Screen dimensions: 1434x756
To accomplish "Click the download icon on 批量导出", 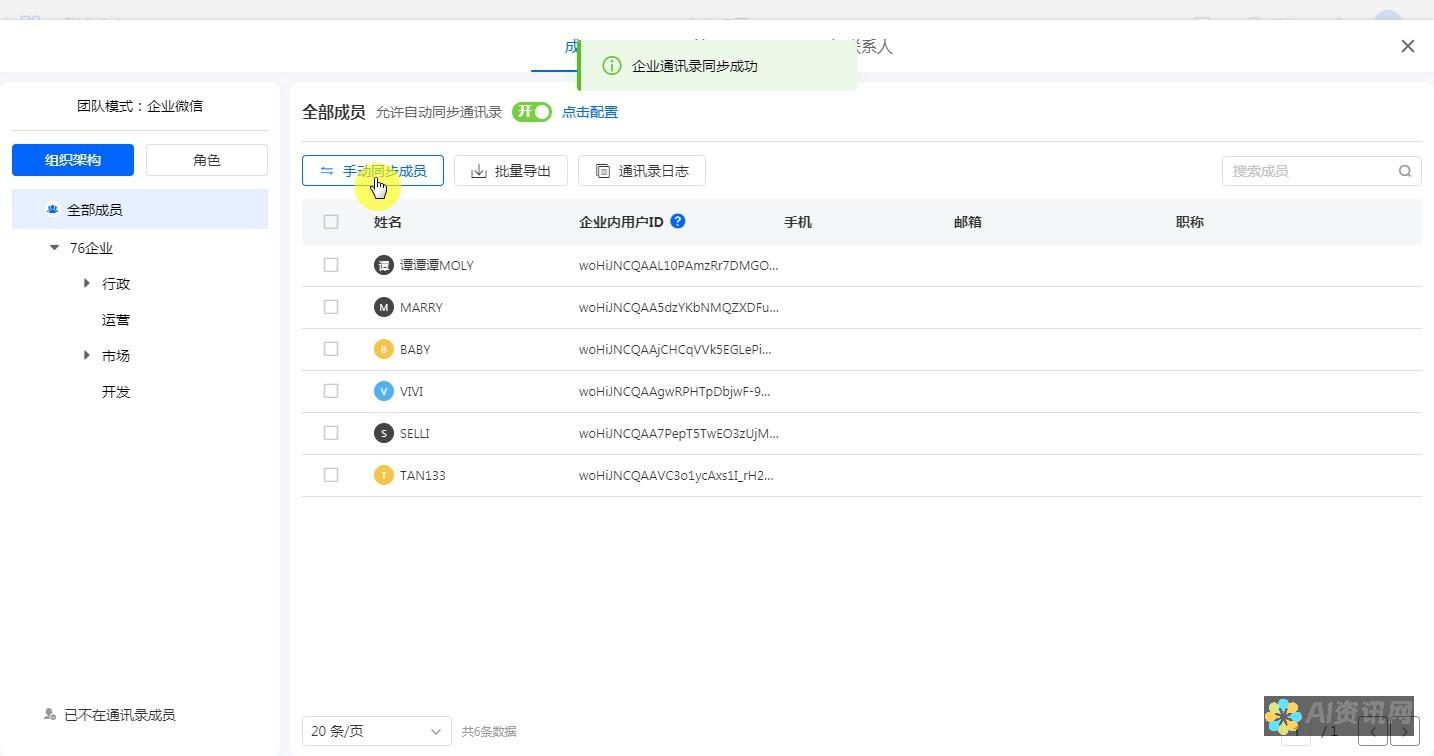I will point(479,171).
